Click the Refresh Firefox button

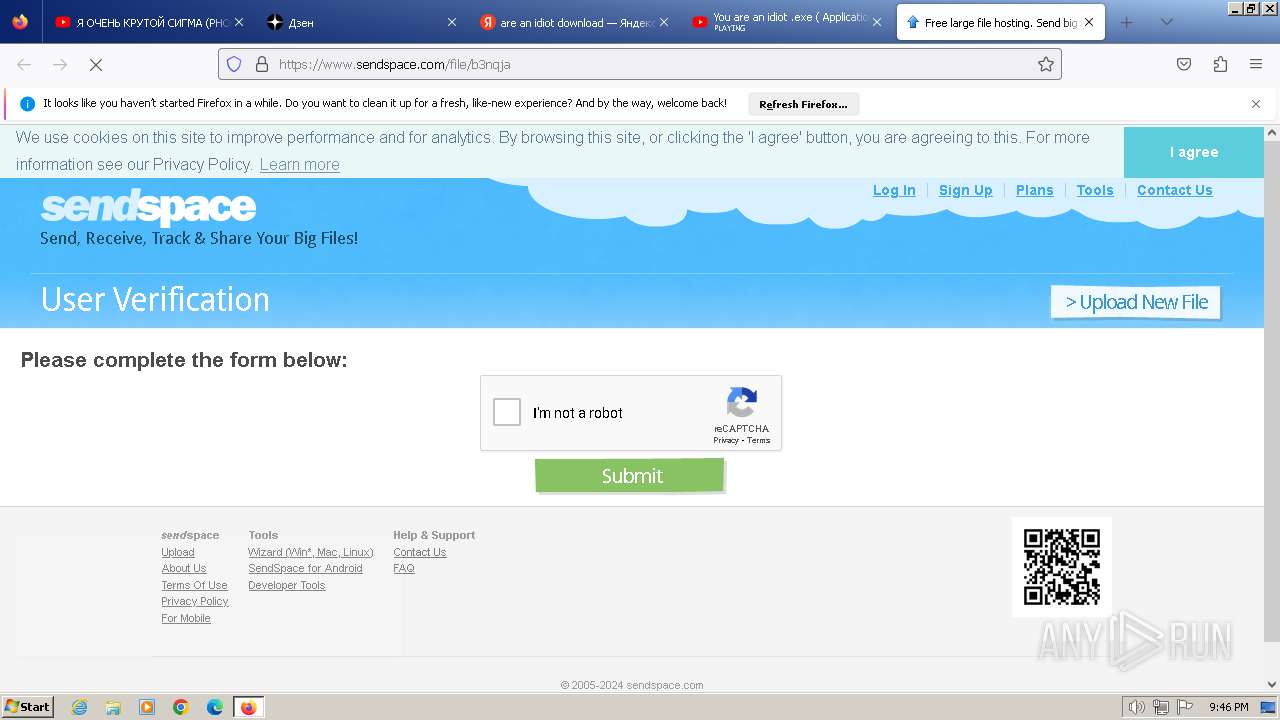(803, 104)
